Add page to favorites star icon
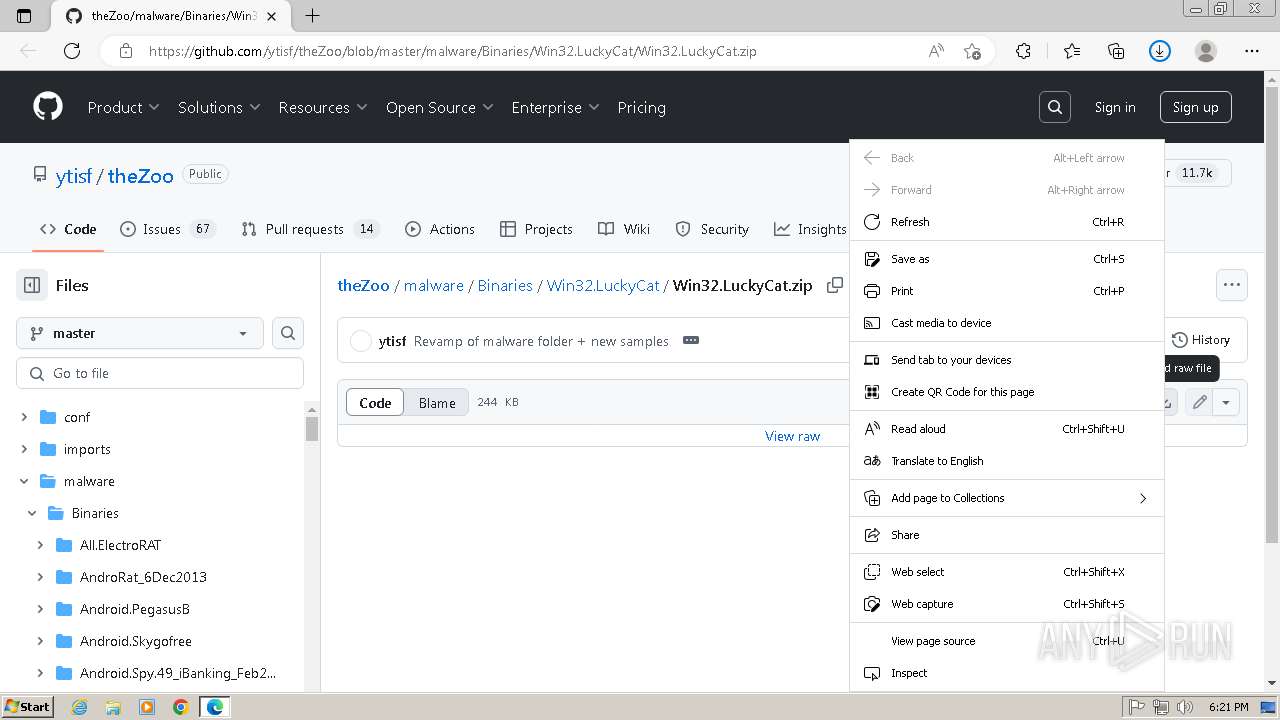The image size is (1280, 720). click(x=972, y=51)
